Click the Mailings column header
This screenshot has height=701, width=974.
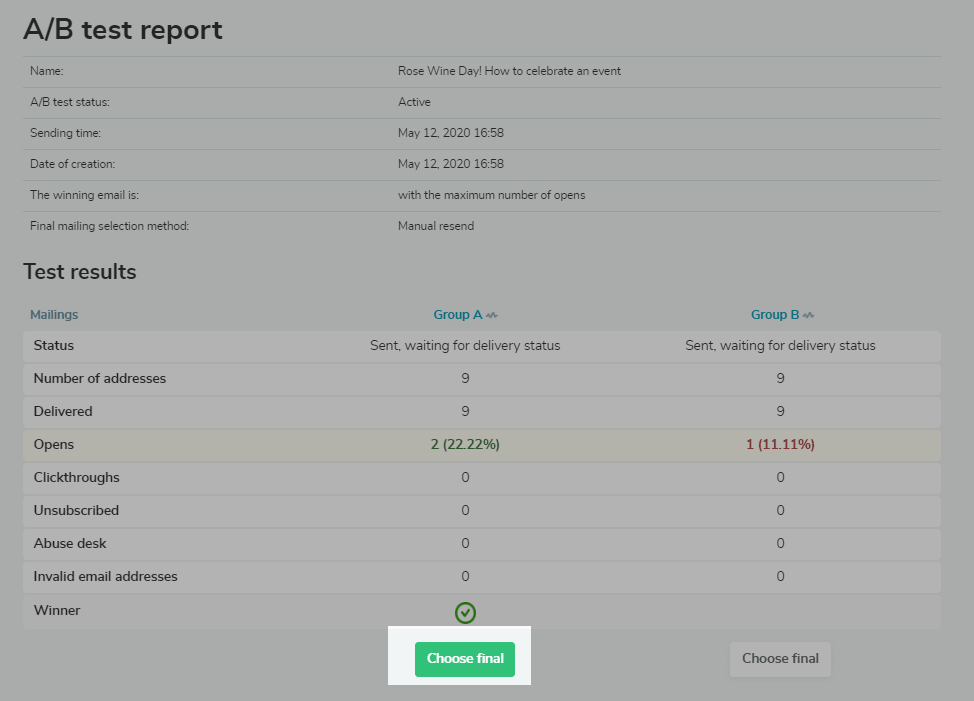54,315
